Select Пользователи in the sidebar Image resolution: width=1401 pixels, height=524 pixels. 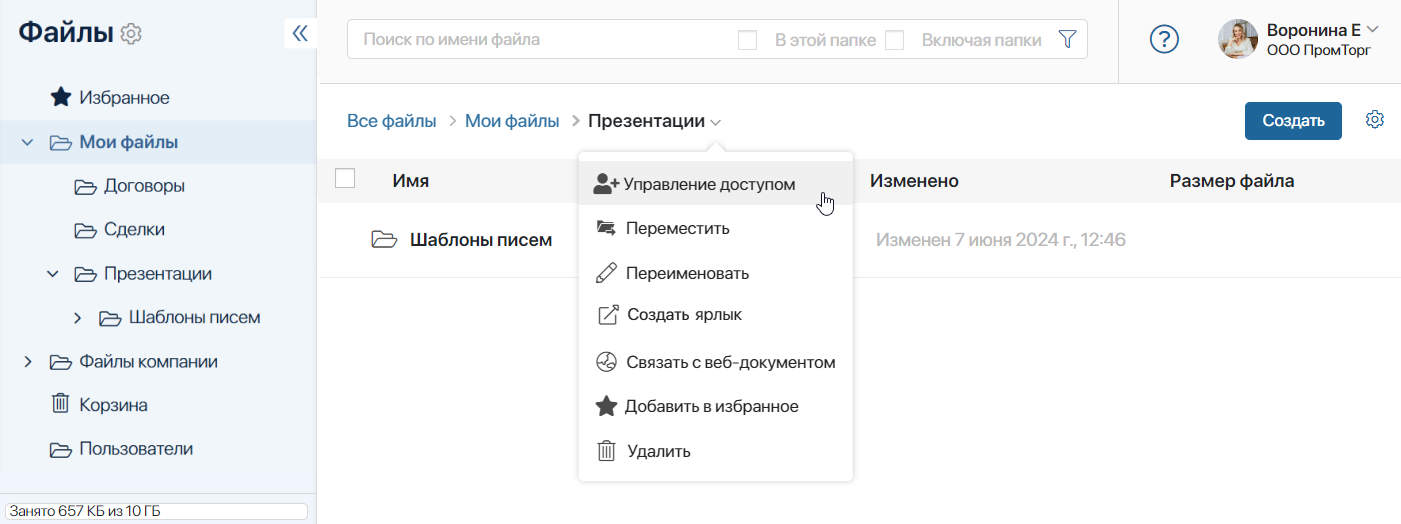[x=136, y=449]
